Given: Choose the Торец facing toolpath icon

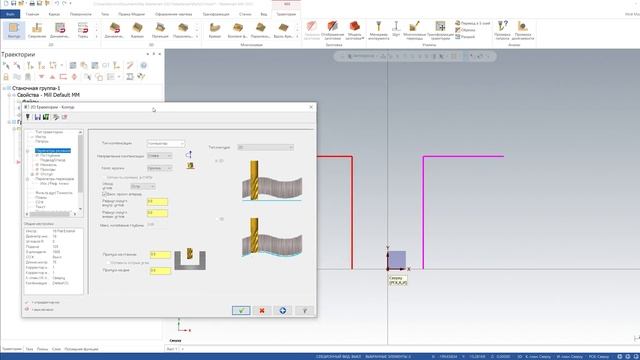Looking at the screenshot, I should [x=83, y=30].
